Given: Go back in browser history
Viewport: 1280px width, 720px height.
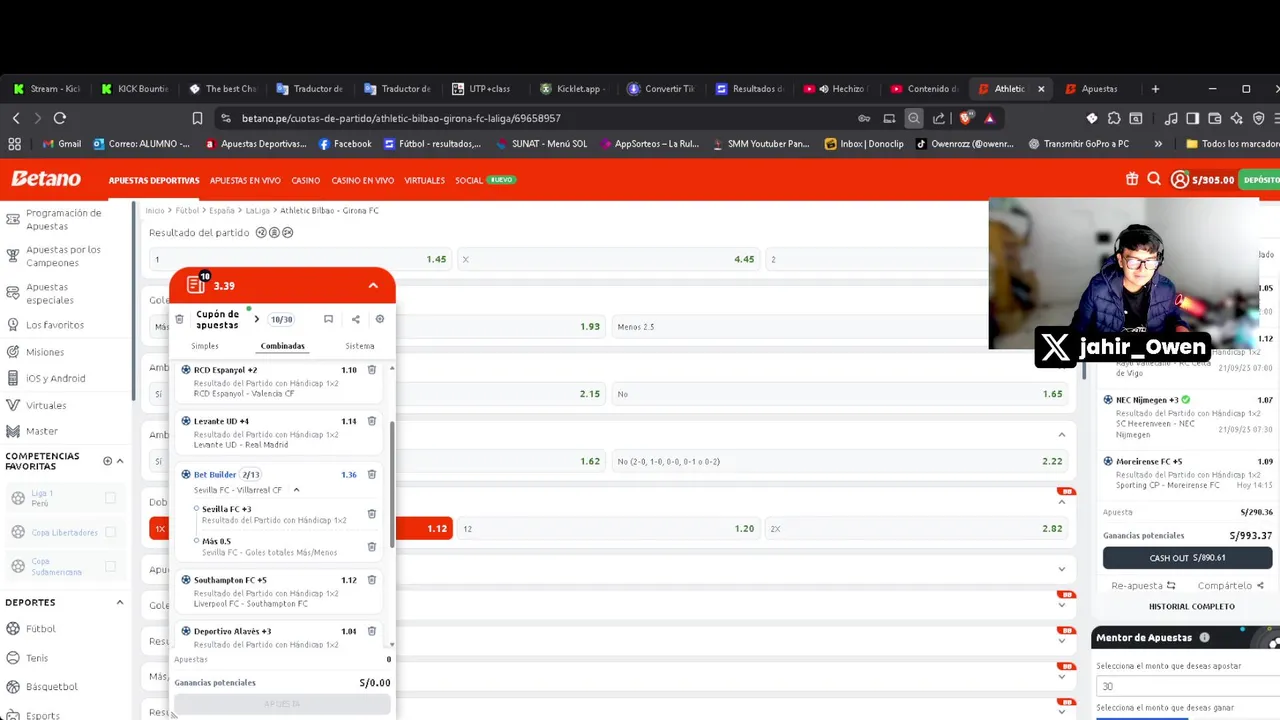Looking at the screenshot, I should 16,118.
